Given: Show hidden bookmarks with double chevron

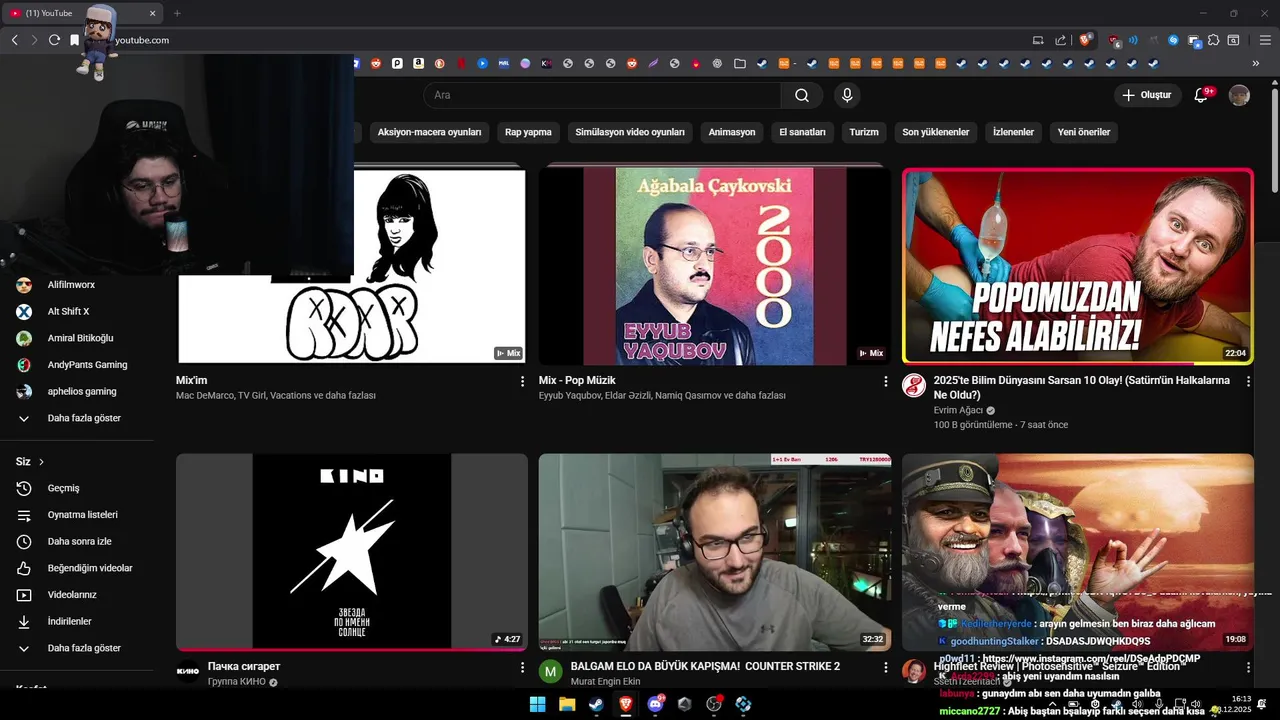Looking at the screenshot, I should pos(1256,63).
